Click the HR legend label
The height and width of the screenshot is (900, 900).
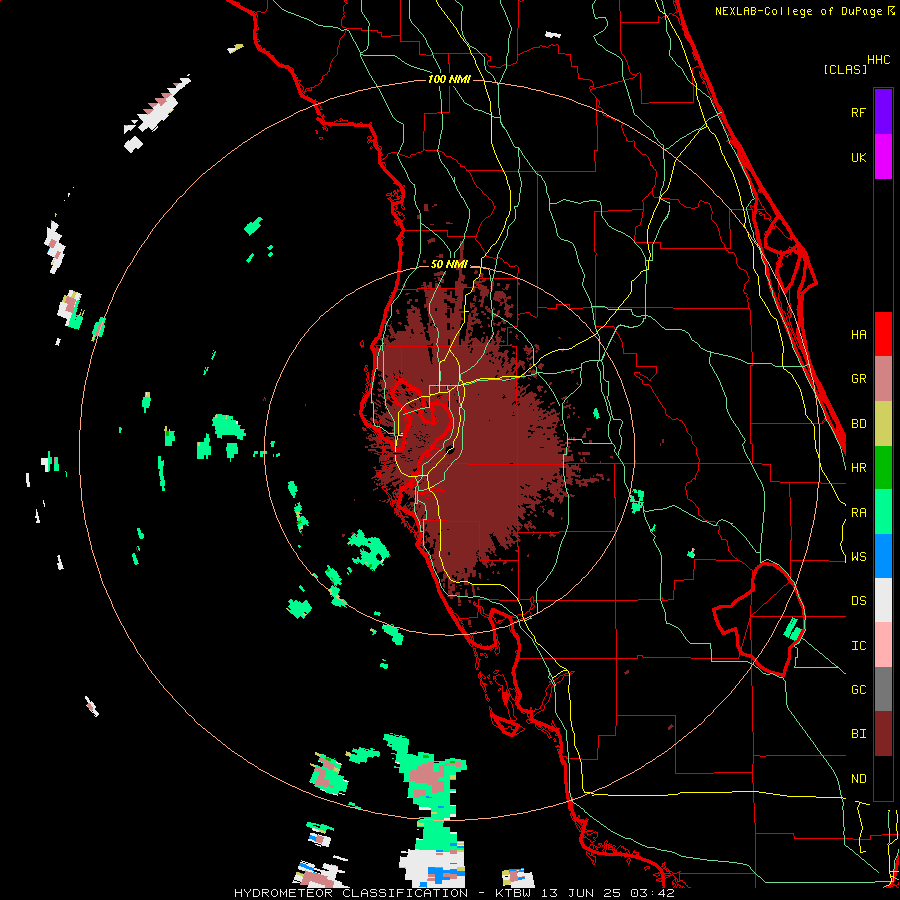(858, 468)
